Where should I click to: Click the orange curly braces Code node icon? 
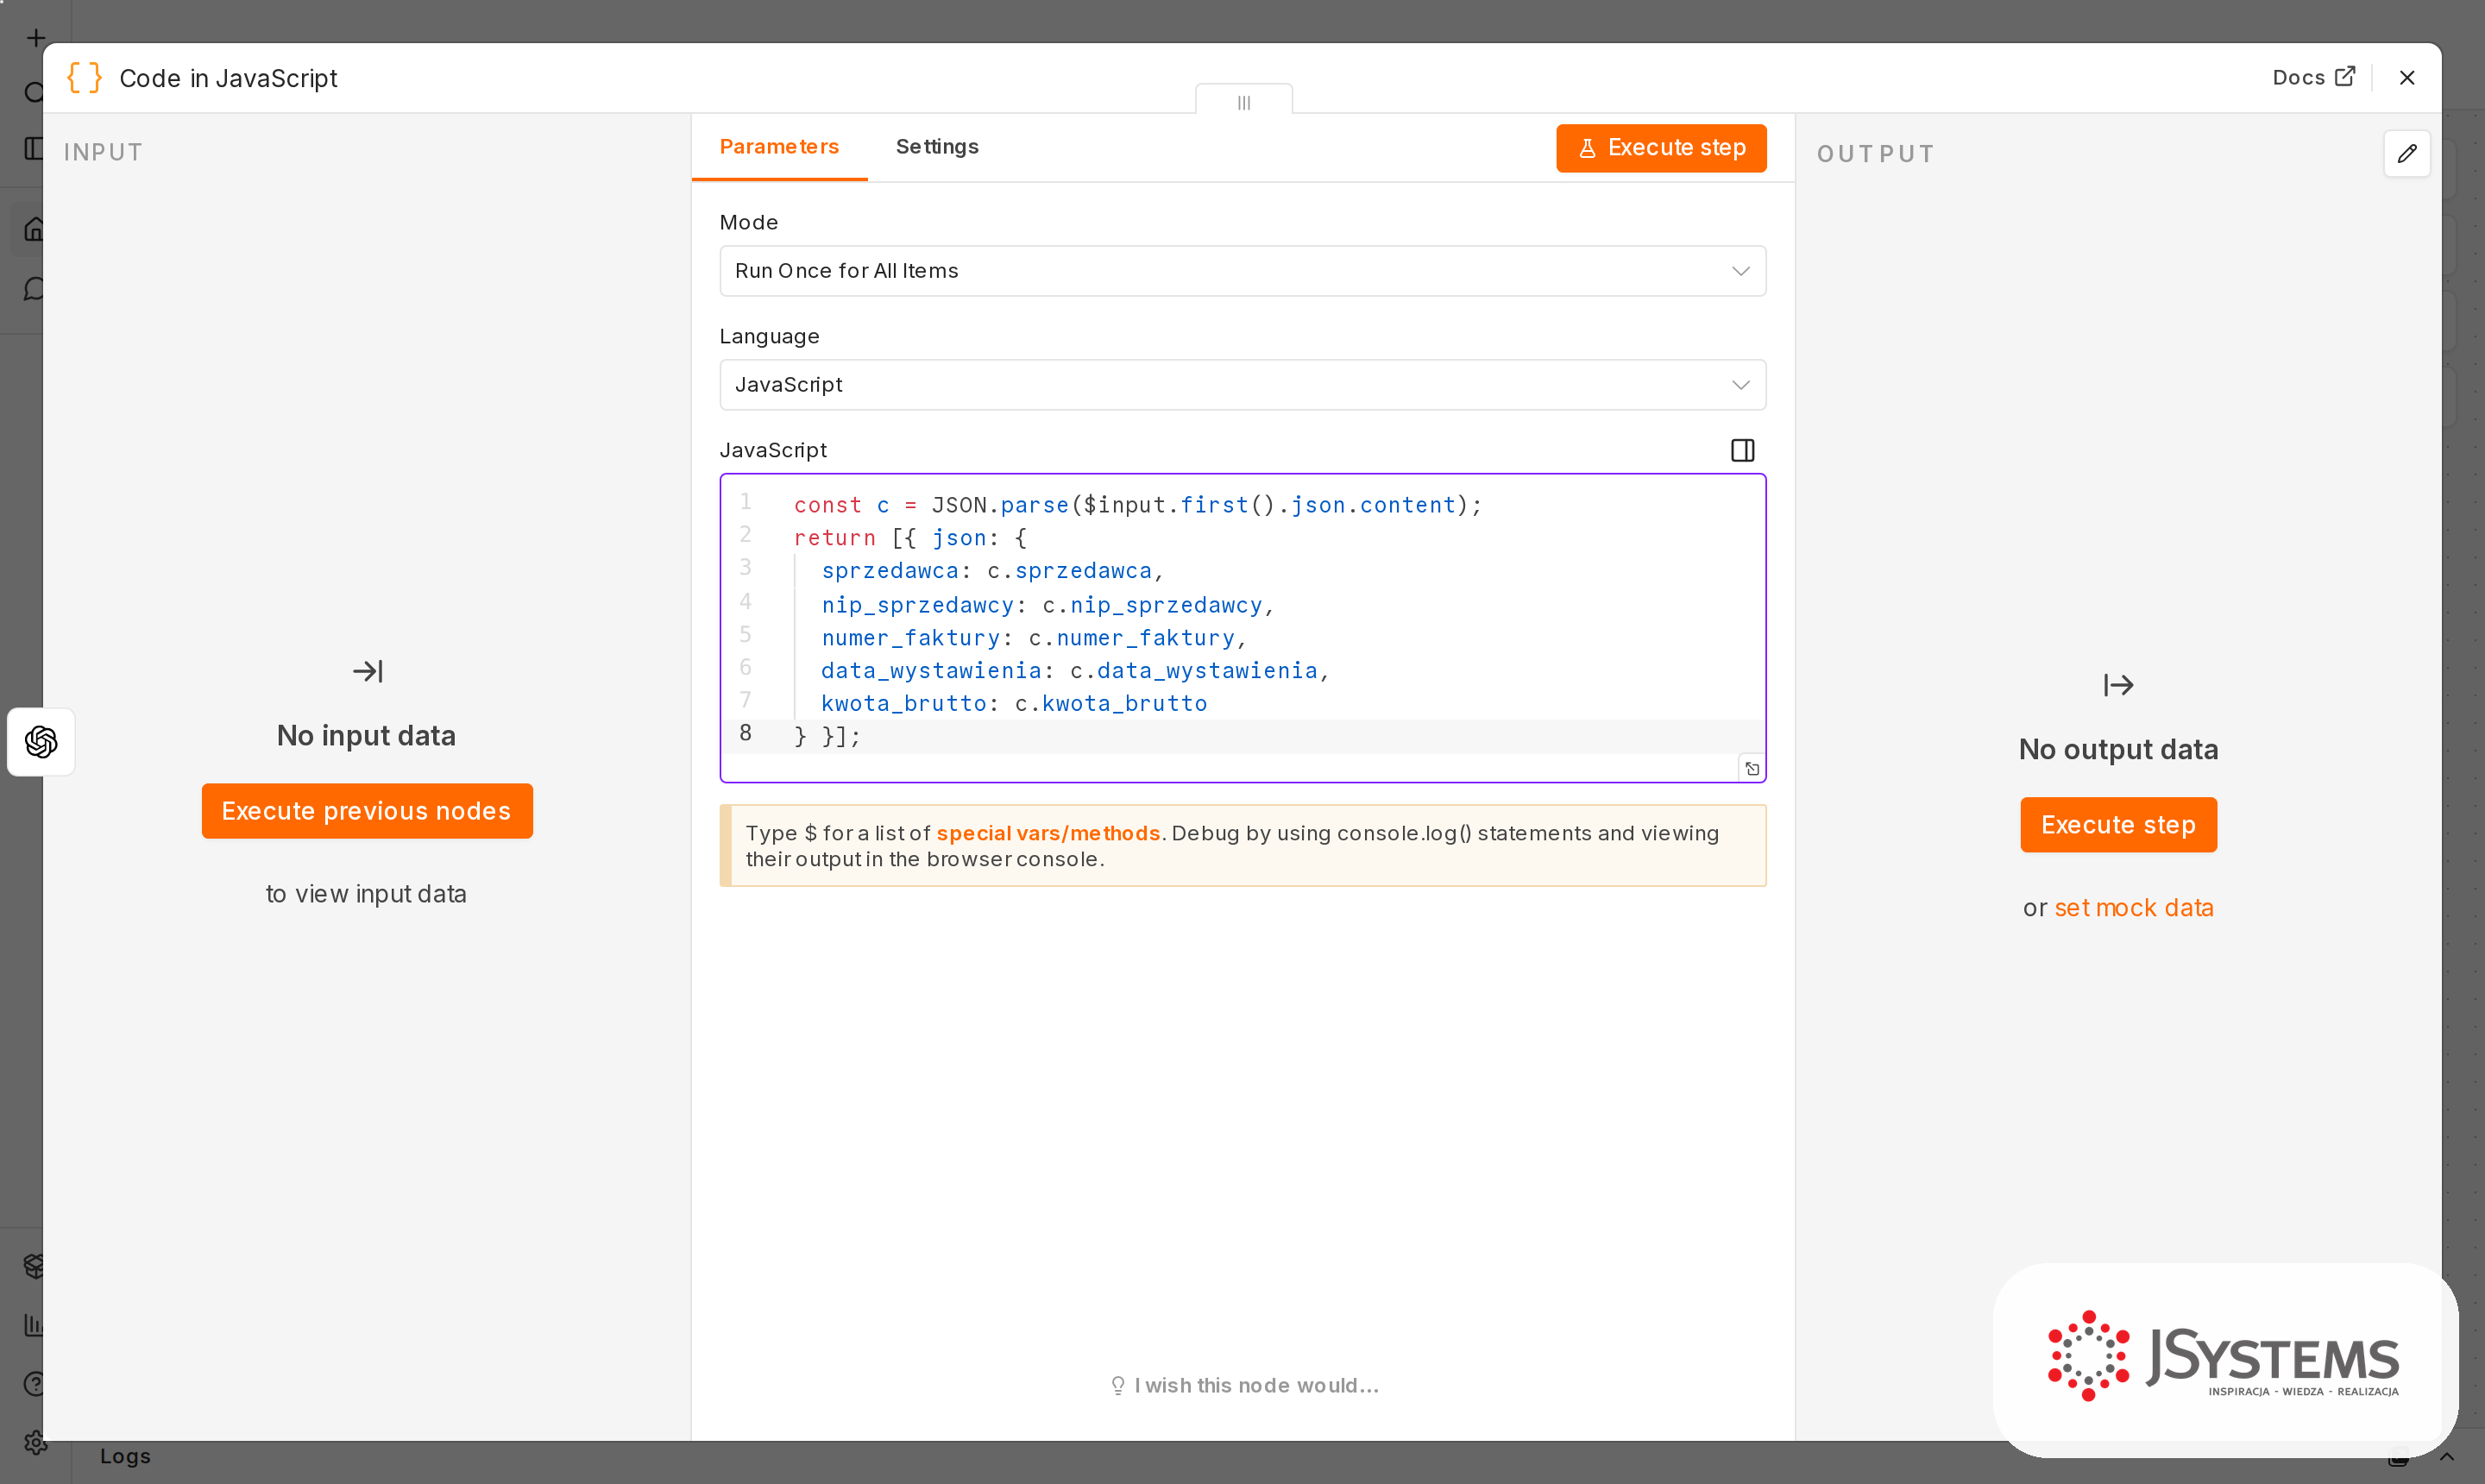(85, 77)
